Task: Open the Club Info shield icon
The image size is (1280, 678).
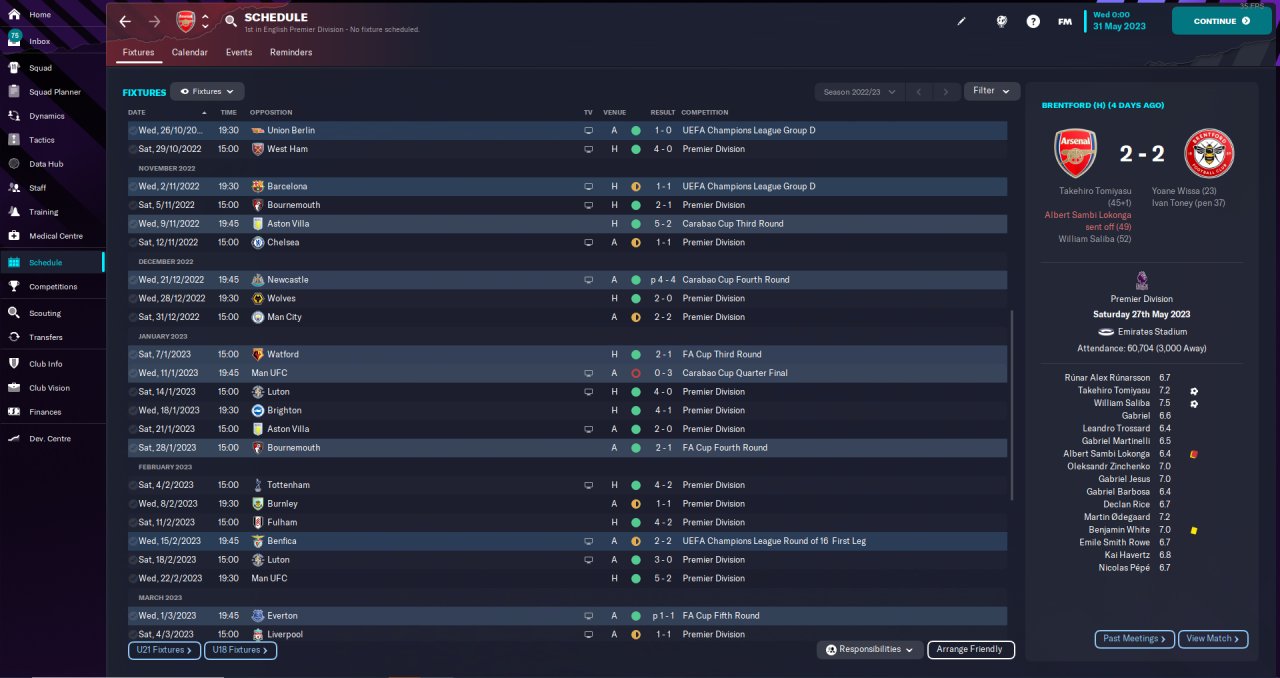Action: click(x=14, y=364)
